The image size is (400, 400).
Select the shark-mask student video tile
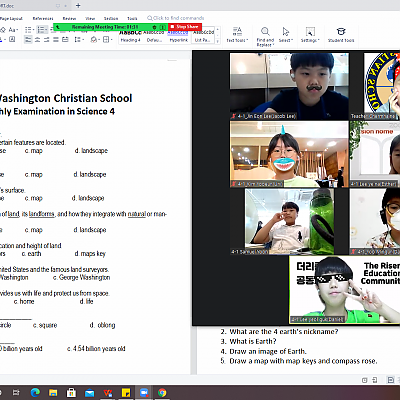tap(289, 154)
